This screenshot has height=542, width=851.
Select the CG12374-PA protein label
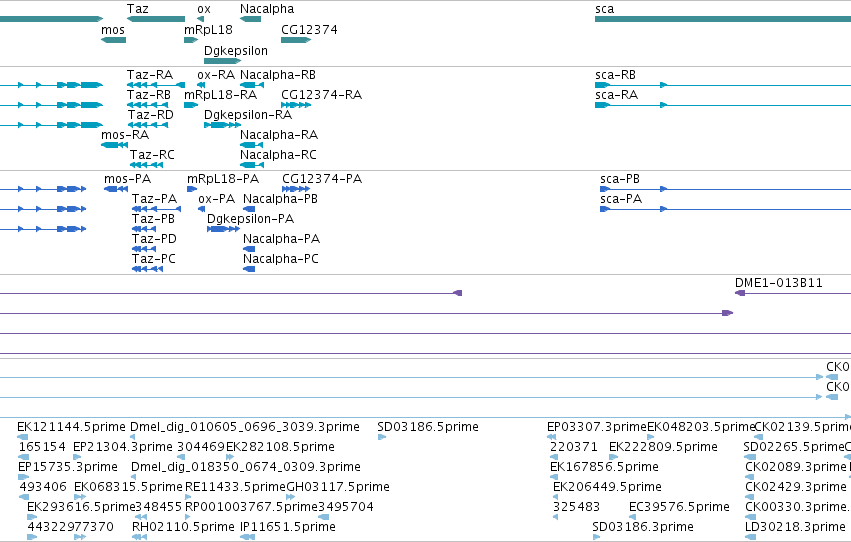tap(322, 179)
